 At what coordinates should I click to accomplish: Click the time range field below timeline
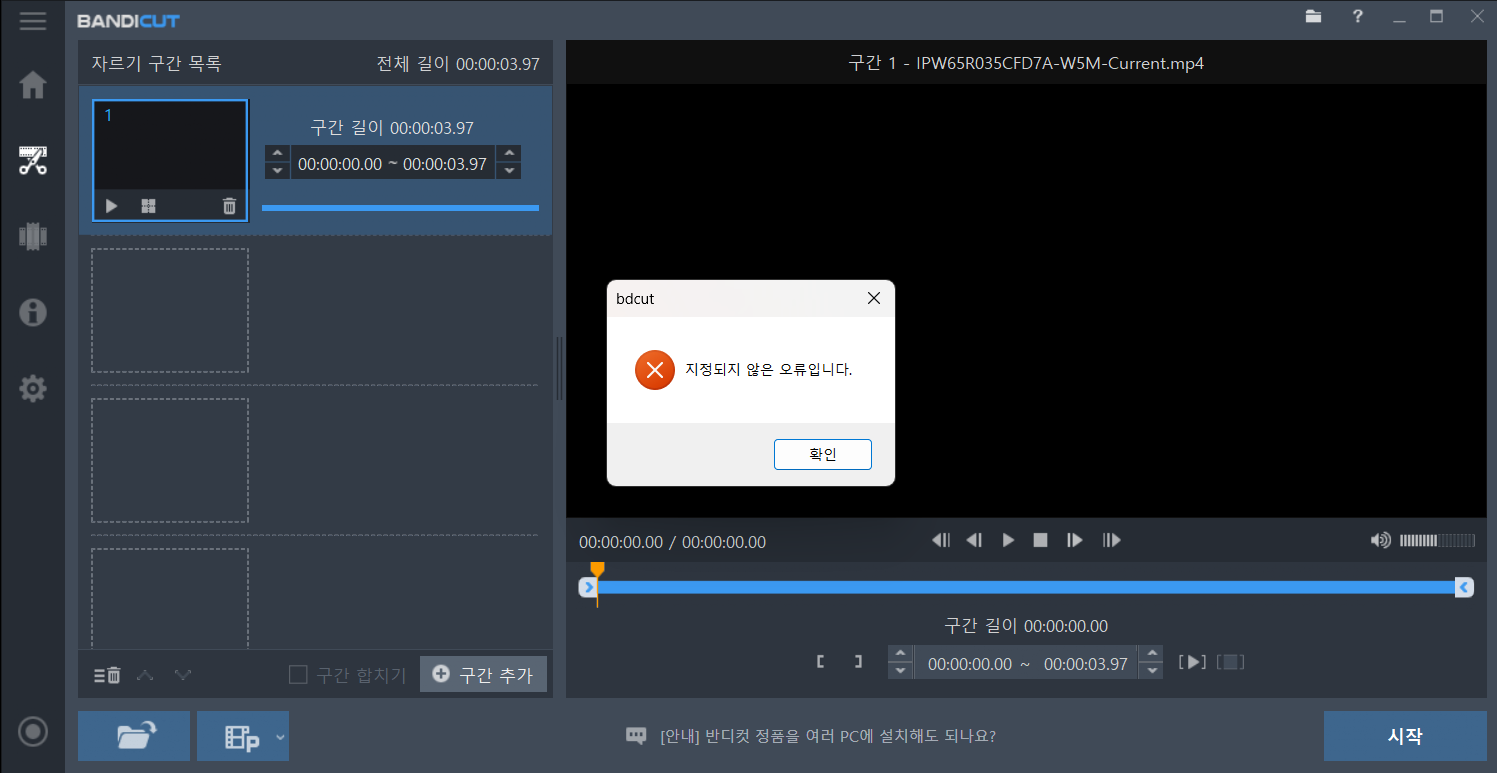1026,663
